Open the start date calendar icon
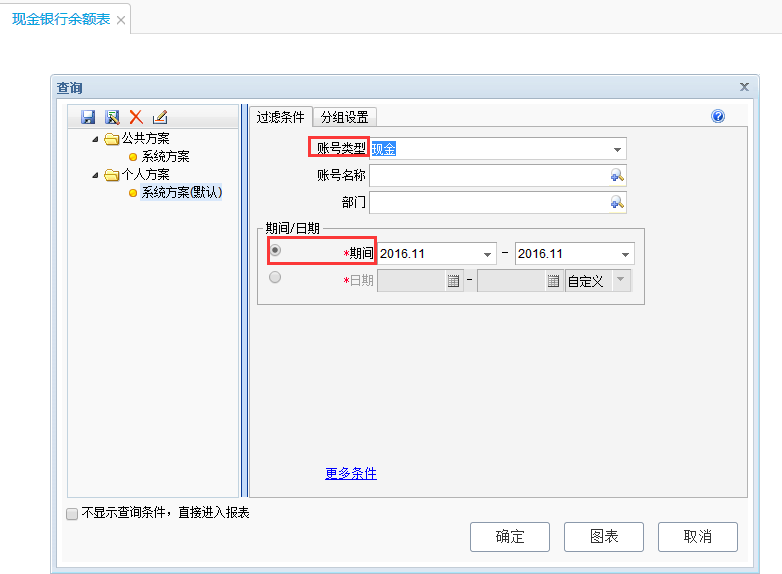The width and height of the screenshot is (782, 574). [x=453, y=281]
